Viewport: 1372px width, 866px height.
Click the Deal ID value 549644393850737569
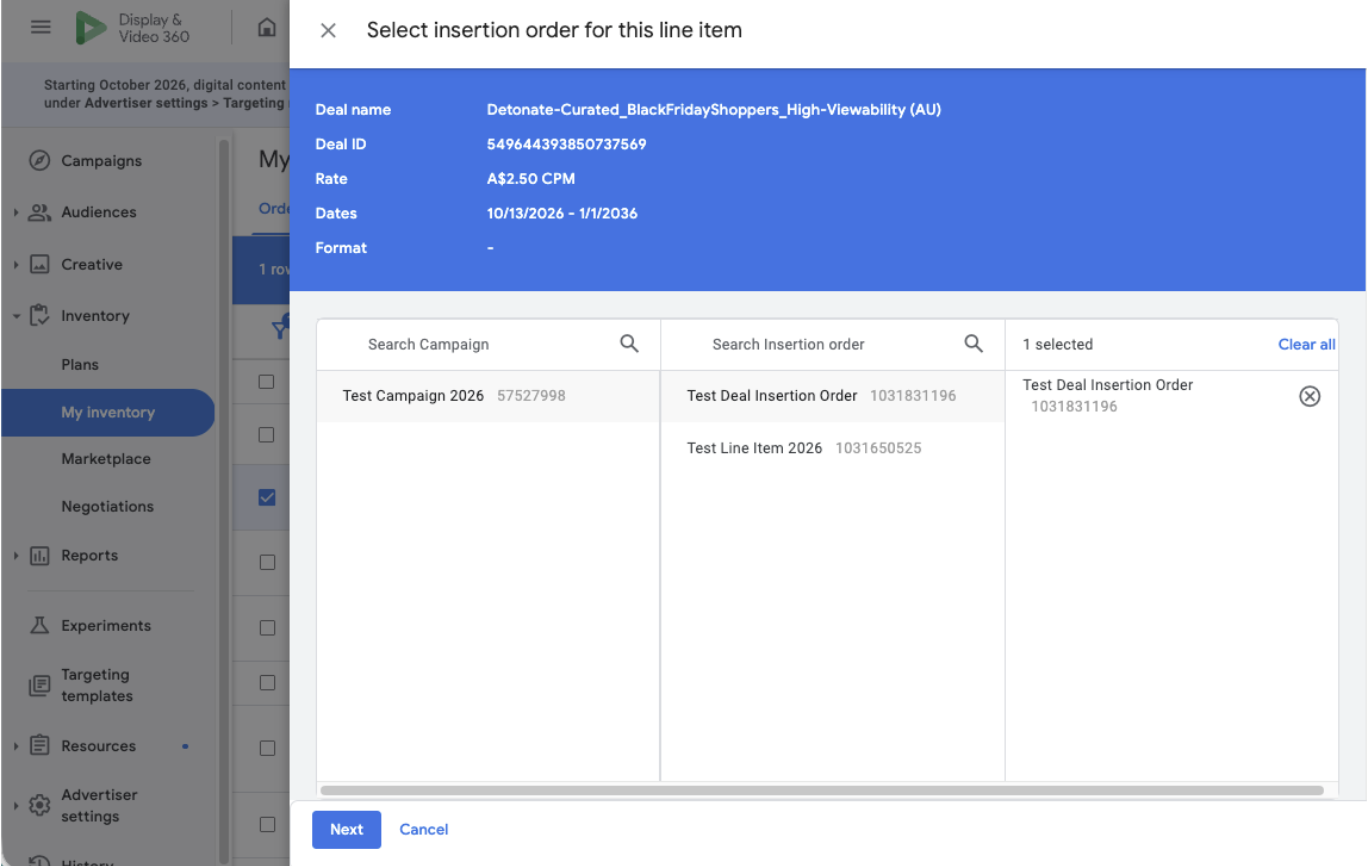[567, 144]
